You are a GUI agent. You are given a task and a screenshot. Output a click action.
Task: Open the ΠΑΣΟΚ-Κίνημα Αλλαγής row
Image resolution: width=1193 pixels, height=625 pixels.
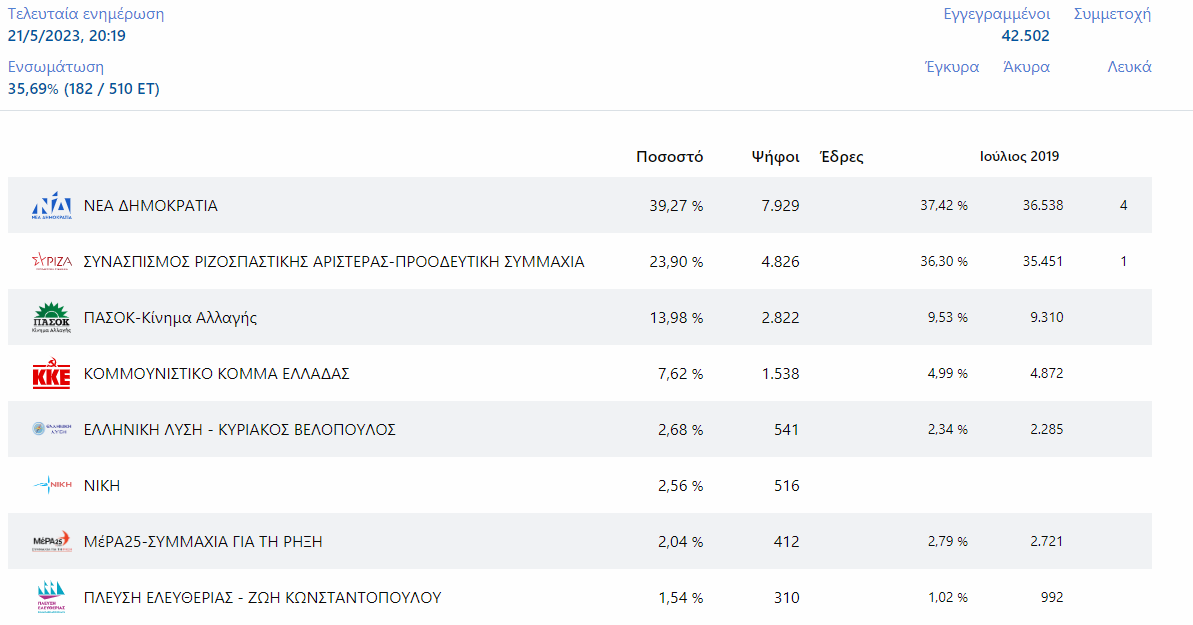coord(170,318)
